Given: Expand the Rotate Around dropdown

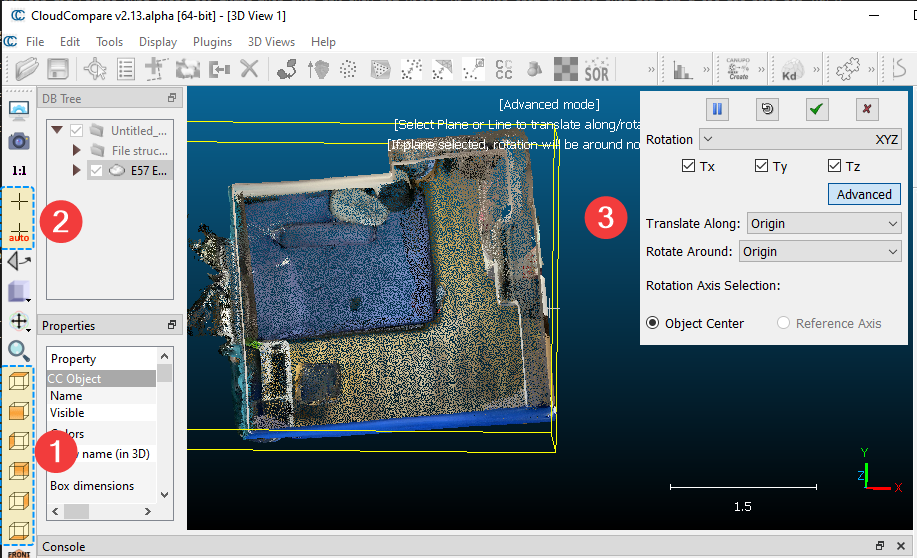Looking at the screenshot, I should [x=820, y=252].
